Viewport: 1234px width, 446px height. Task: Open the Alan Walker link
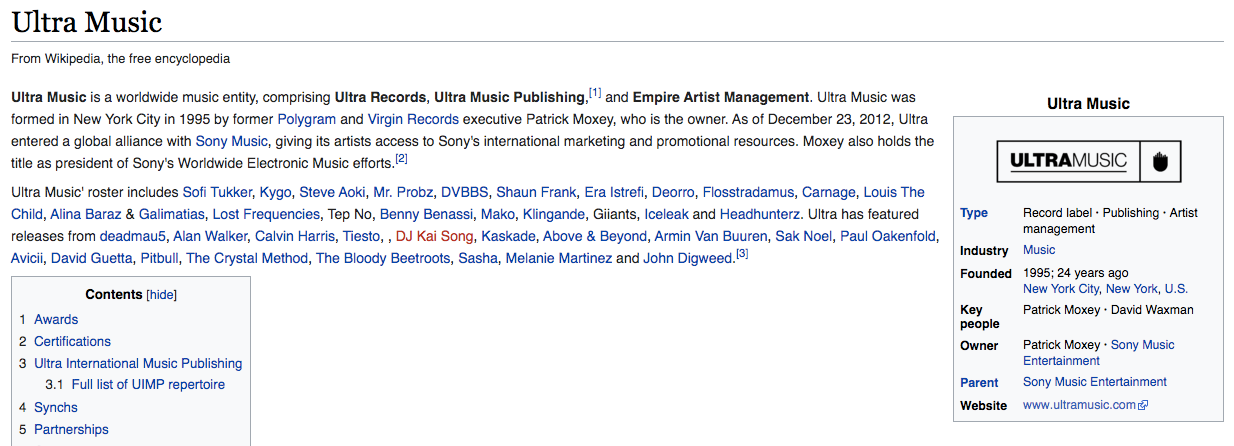click(210, 236)
